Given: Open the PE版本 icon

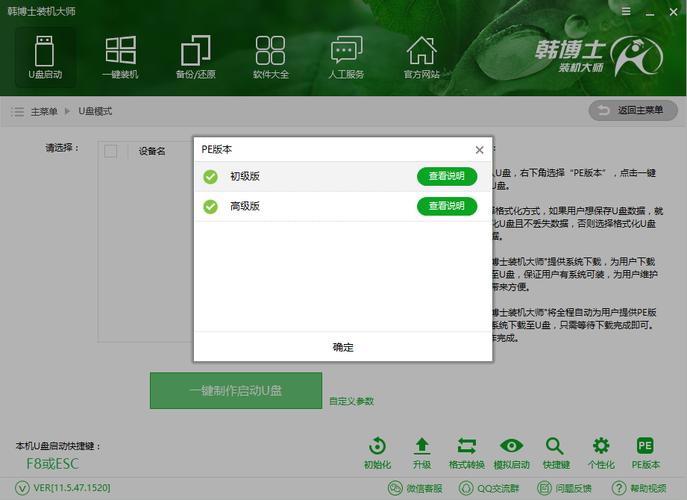Looking at the screenshot, I should pyautogui.click(x=645, y=453).
